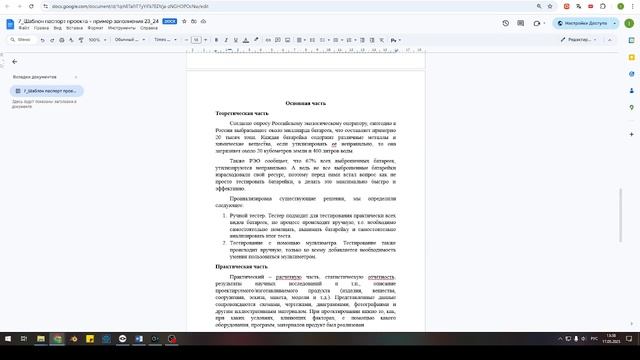The width and height of the screenshot is (640, 360).
Task: Open the paragraph style dropdown
Action: pyautogui.click(x=130, y=40)
